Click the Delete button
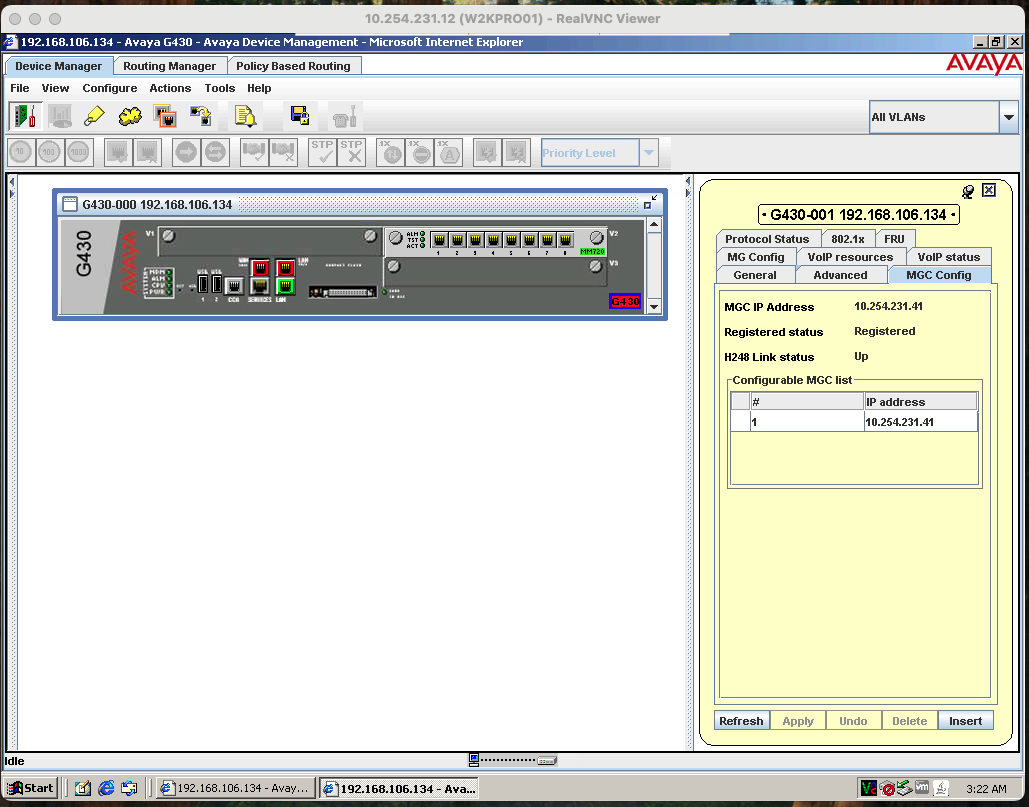The image size is (1029, 807). (x=910, y=720)
